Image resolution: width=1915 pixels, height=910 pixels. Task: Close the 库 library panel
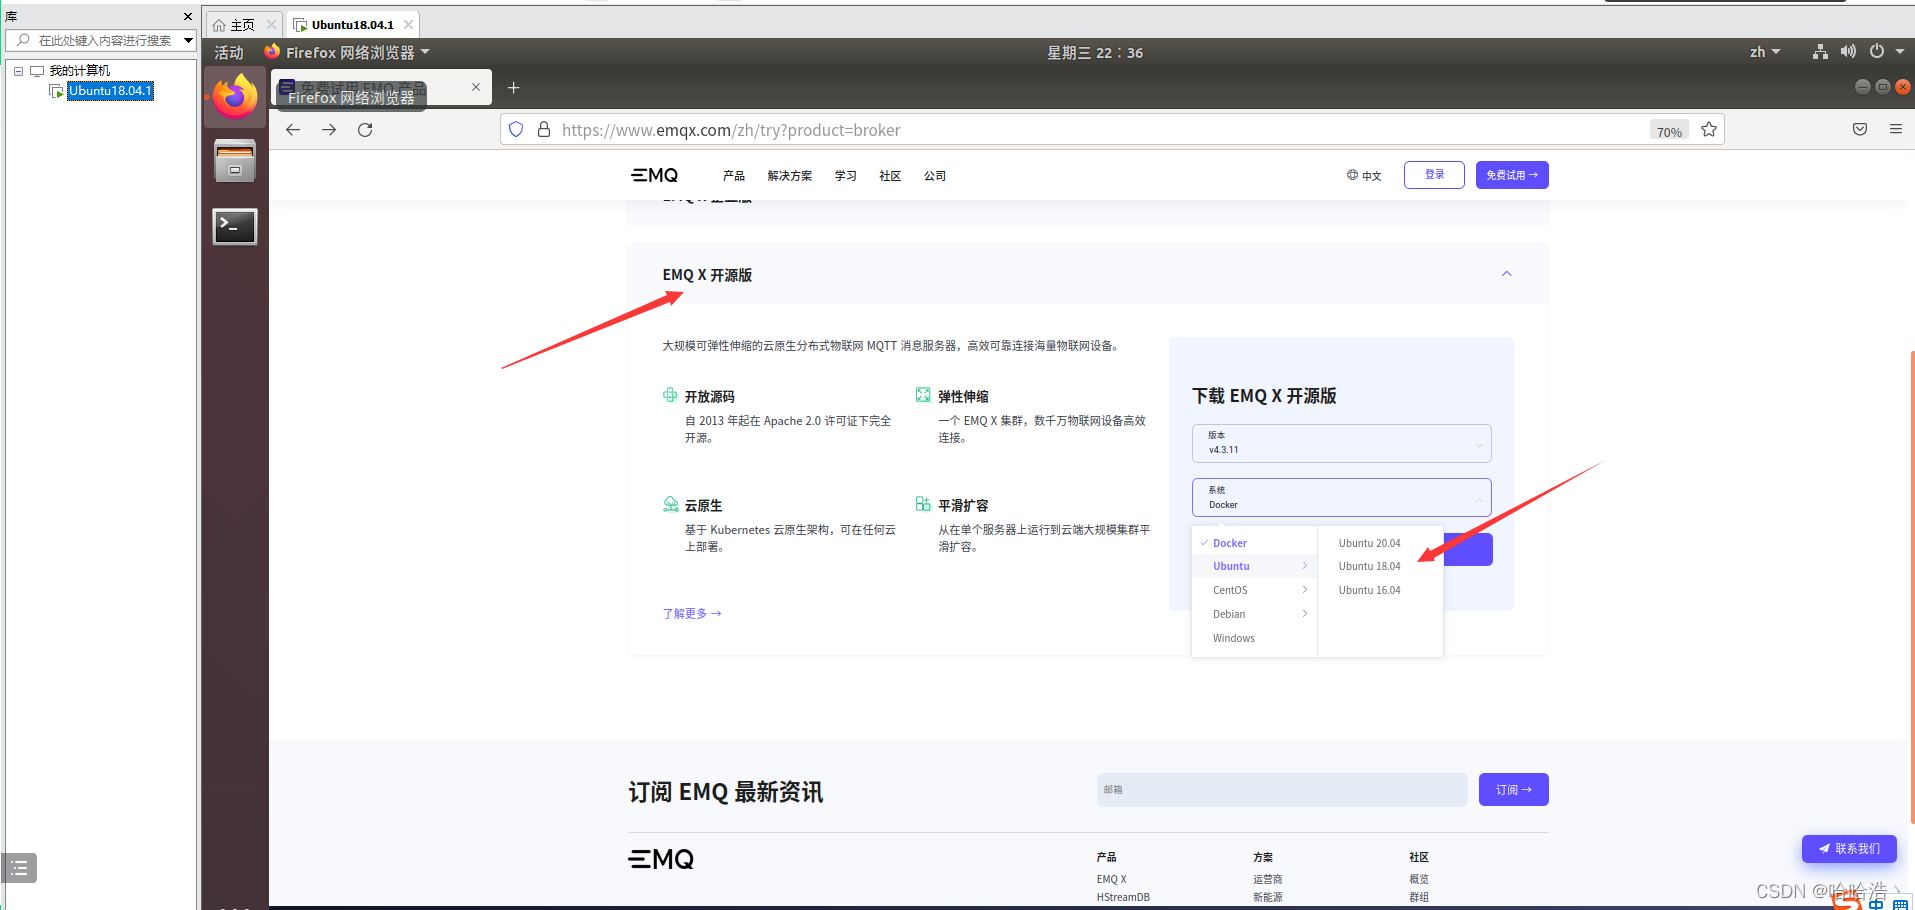[x=188, y=17]
